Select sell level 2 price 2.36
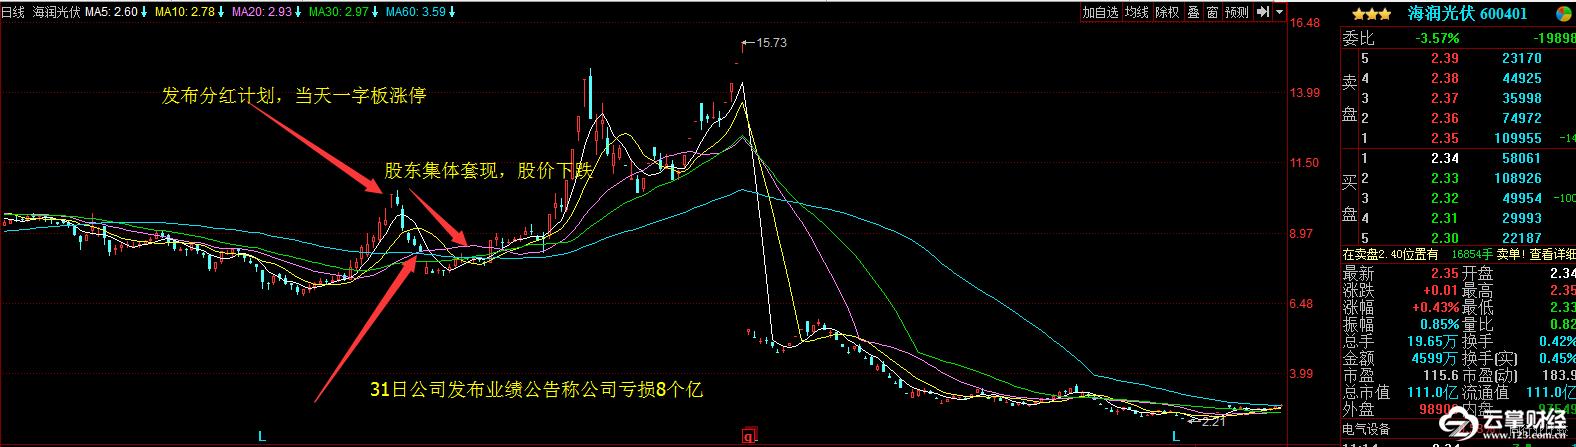Image resolution: width=1576 pixels, height=447 pixels. coord(1444,118)
